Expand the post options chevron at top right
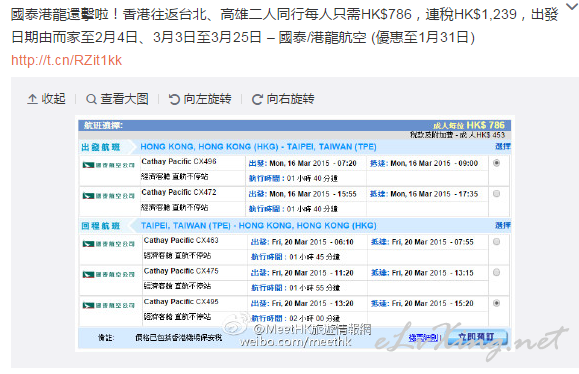The width and height of the screenshot is (579, 374). click(x=573, y=6)
